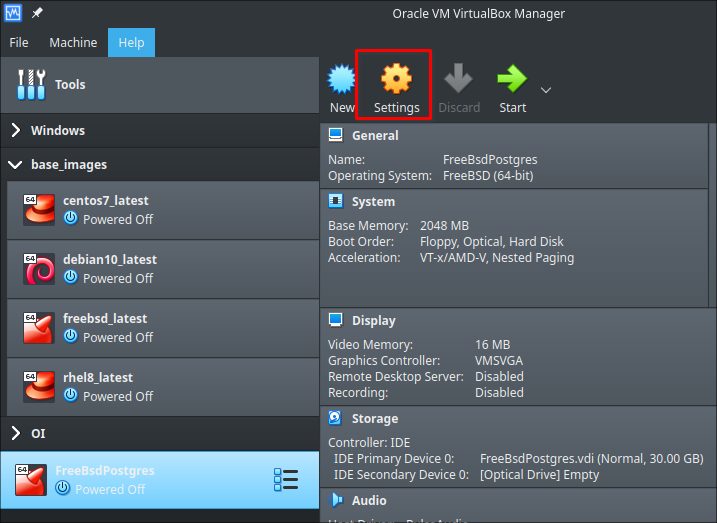Image resolution: width=717 pixels, height=523 pixels.
Task: Click the Recording Disabled value
Action: point(499,392)
